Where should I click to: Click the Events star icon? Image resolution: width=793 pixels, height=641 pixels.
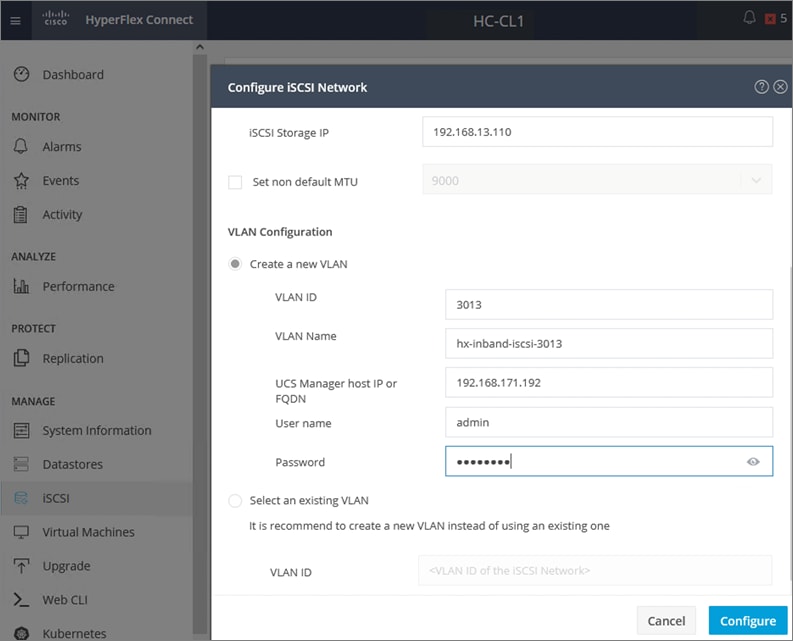[21, 181]
